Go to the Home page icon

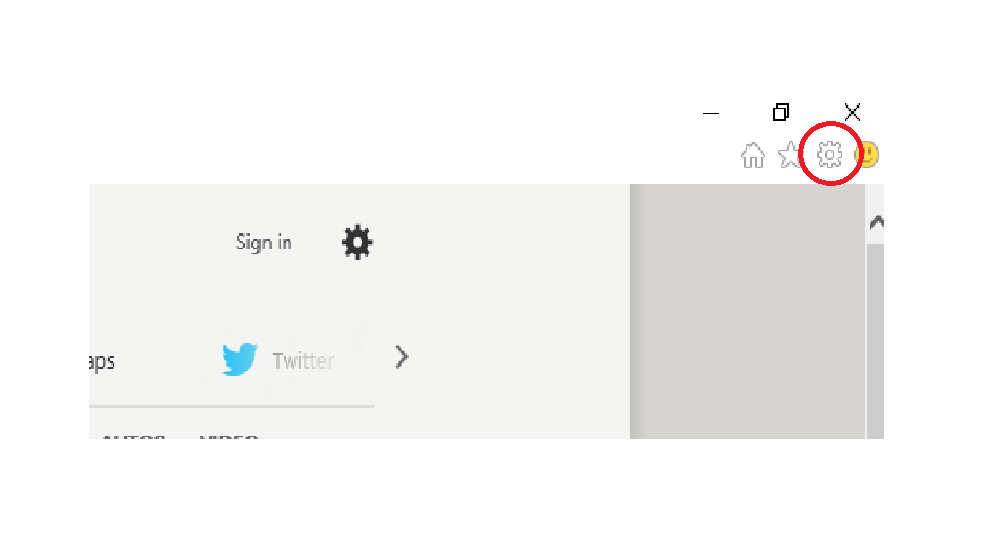753,155
